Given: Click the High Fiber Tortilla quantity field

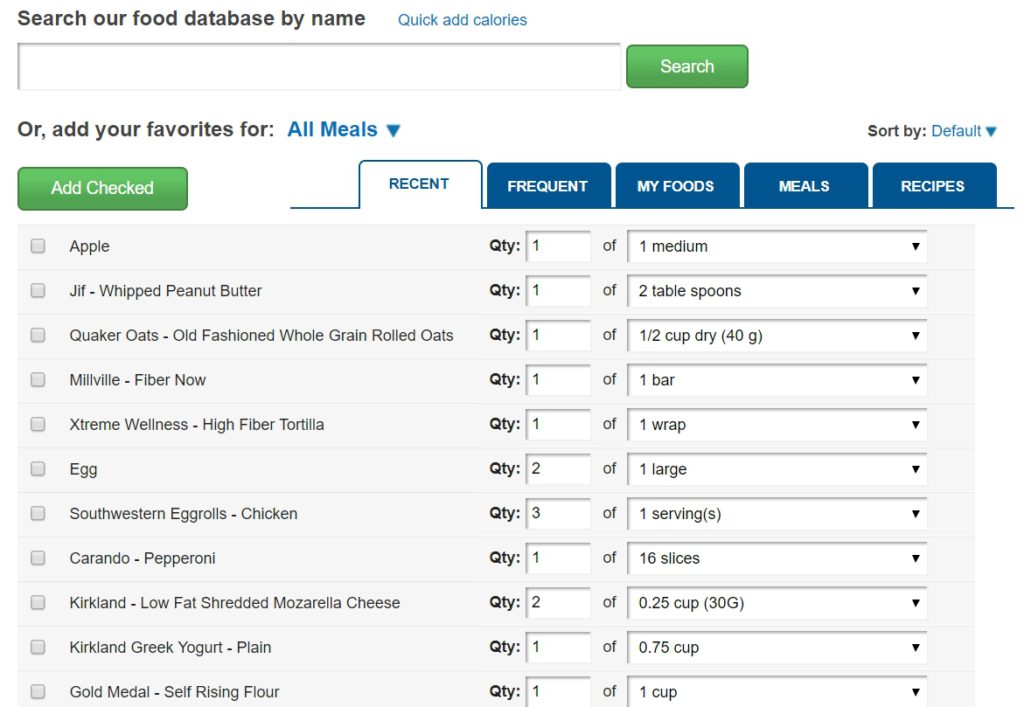Looking at the screenshot, I should tap(558, 424).
